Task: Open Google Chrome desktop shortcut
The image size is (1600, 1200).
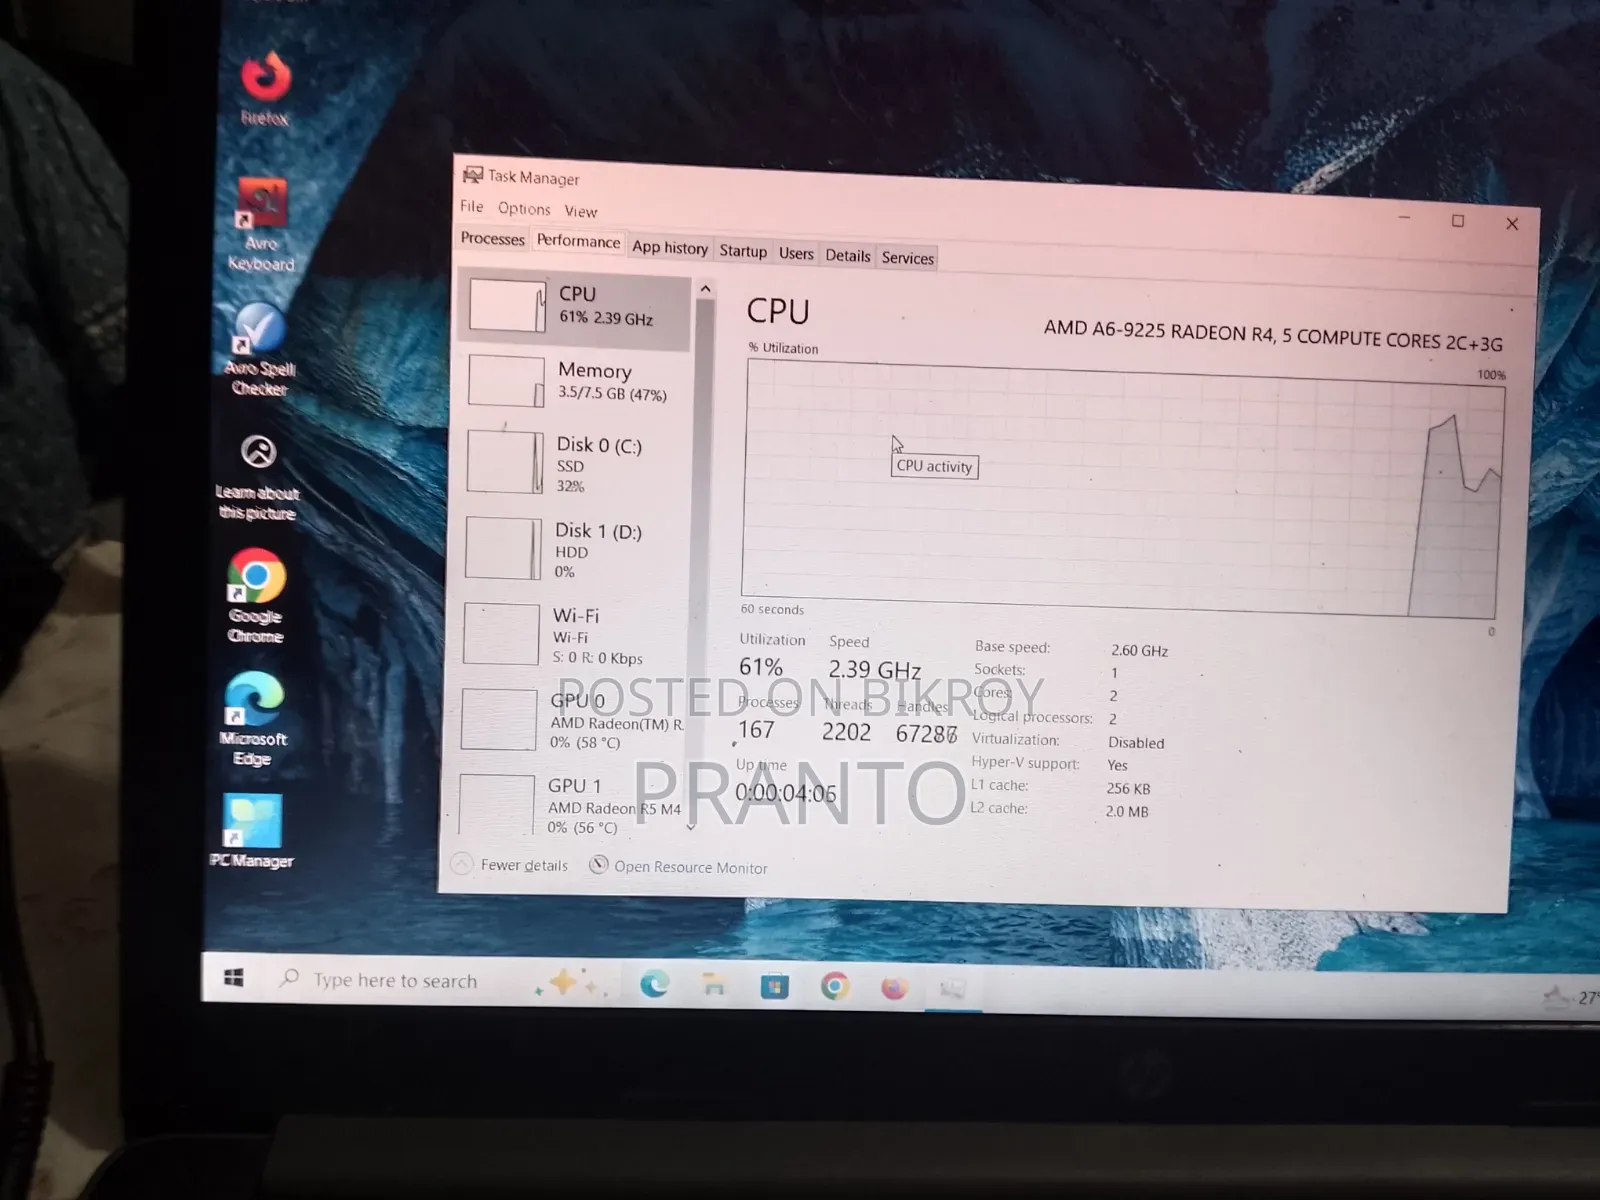Action: coord(256,596)
